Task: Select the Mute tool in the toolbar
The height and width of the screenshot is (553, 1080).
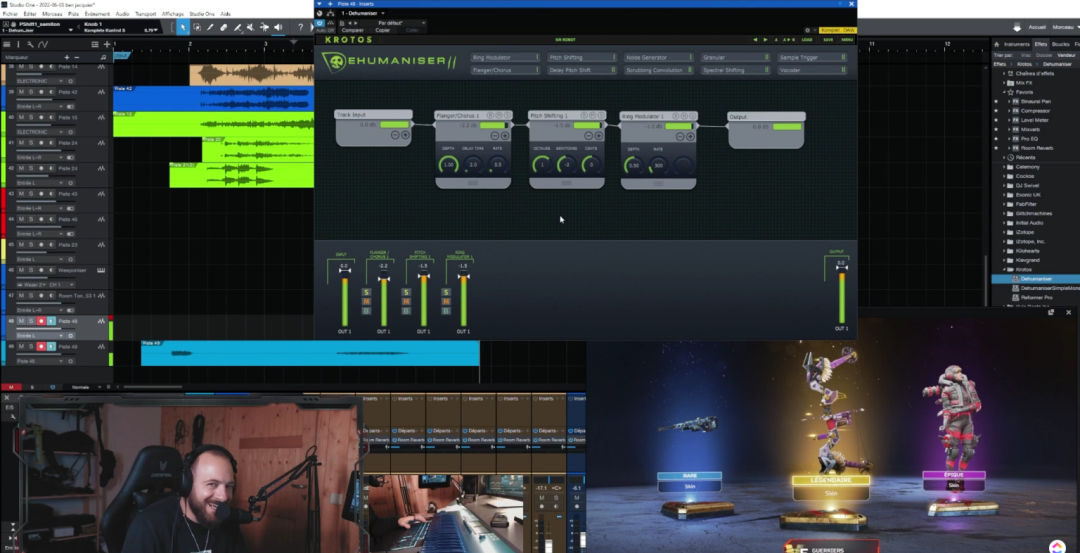Action: click(x=251, y=27)
